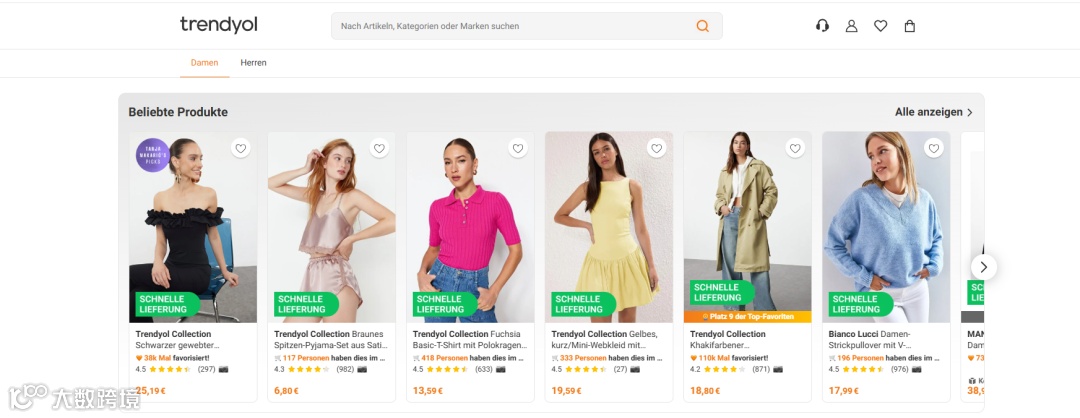Screen dimensions: 1080x418
Task: Click Schnelle Lieferung badge on trench coat
Action: [x=722, y=293]
